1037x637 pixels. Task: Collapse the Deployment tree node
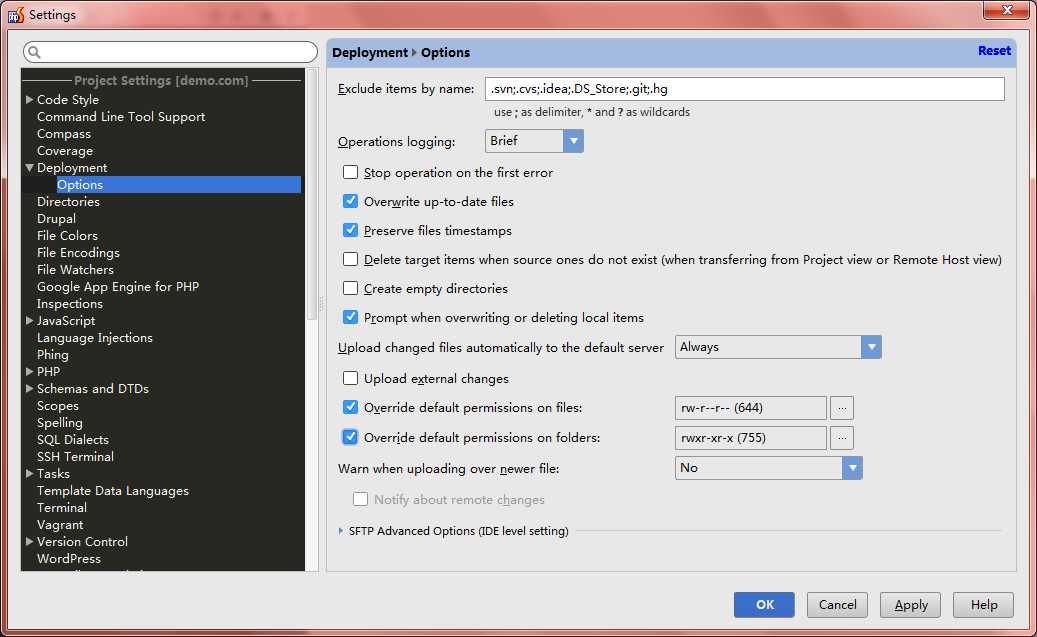tap(29, 167)
